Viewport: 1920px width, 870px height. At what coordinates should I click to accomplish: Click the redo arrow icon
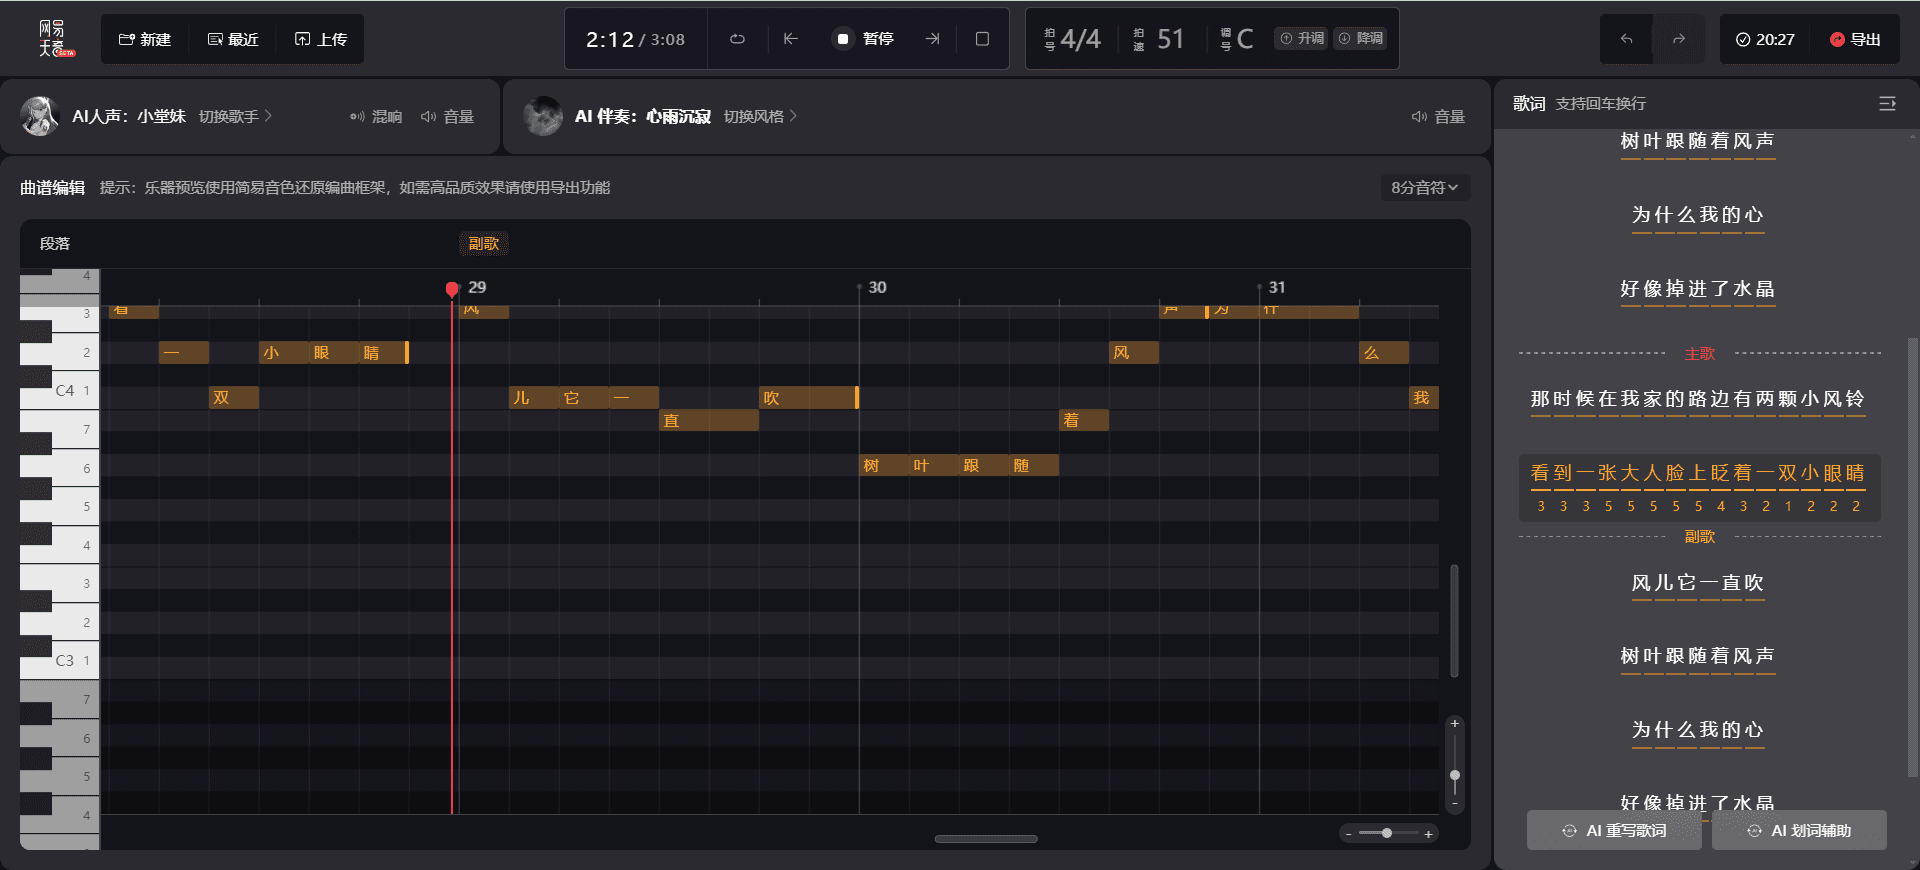1679,39
